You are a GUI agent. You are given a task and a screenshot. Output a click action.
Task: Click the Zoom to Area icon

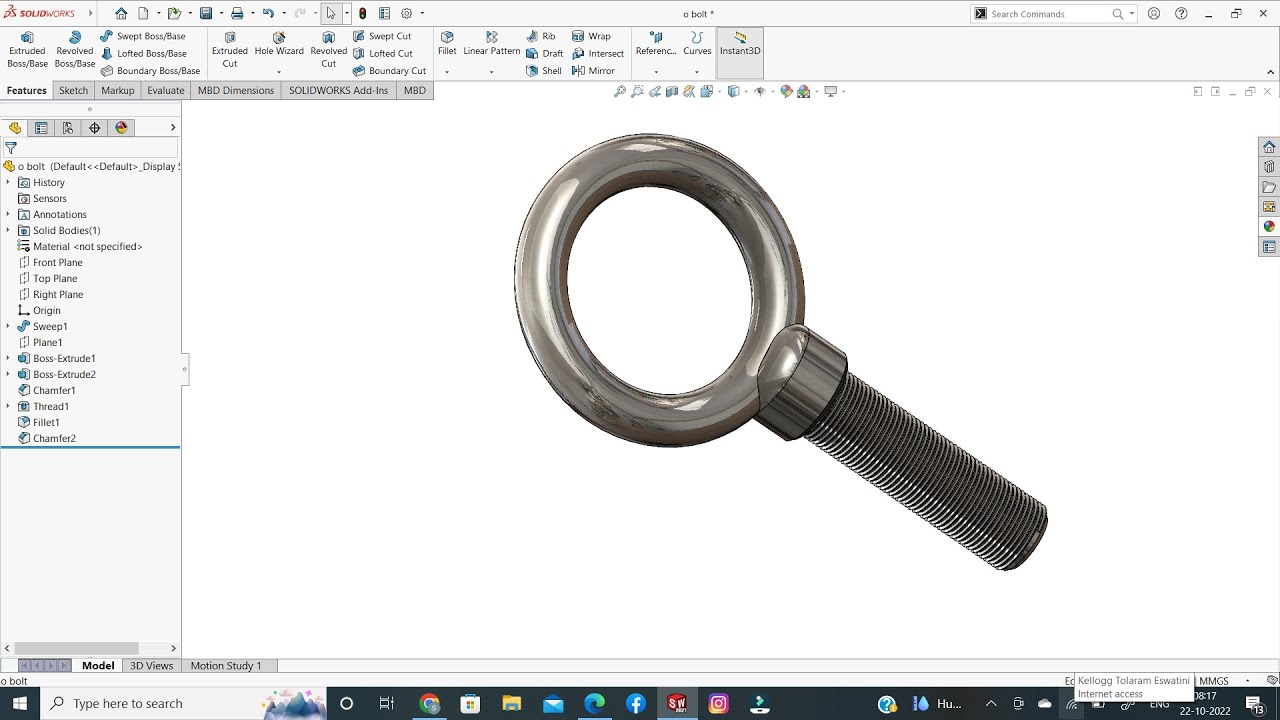tap(637, 91)
